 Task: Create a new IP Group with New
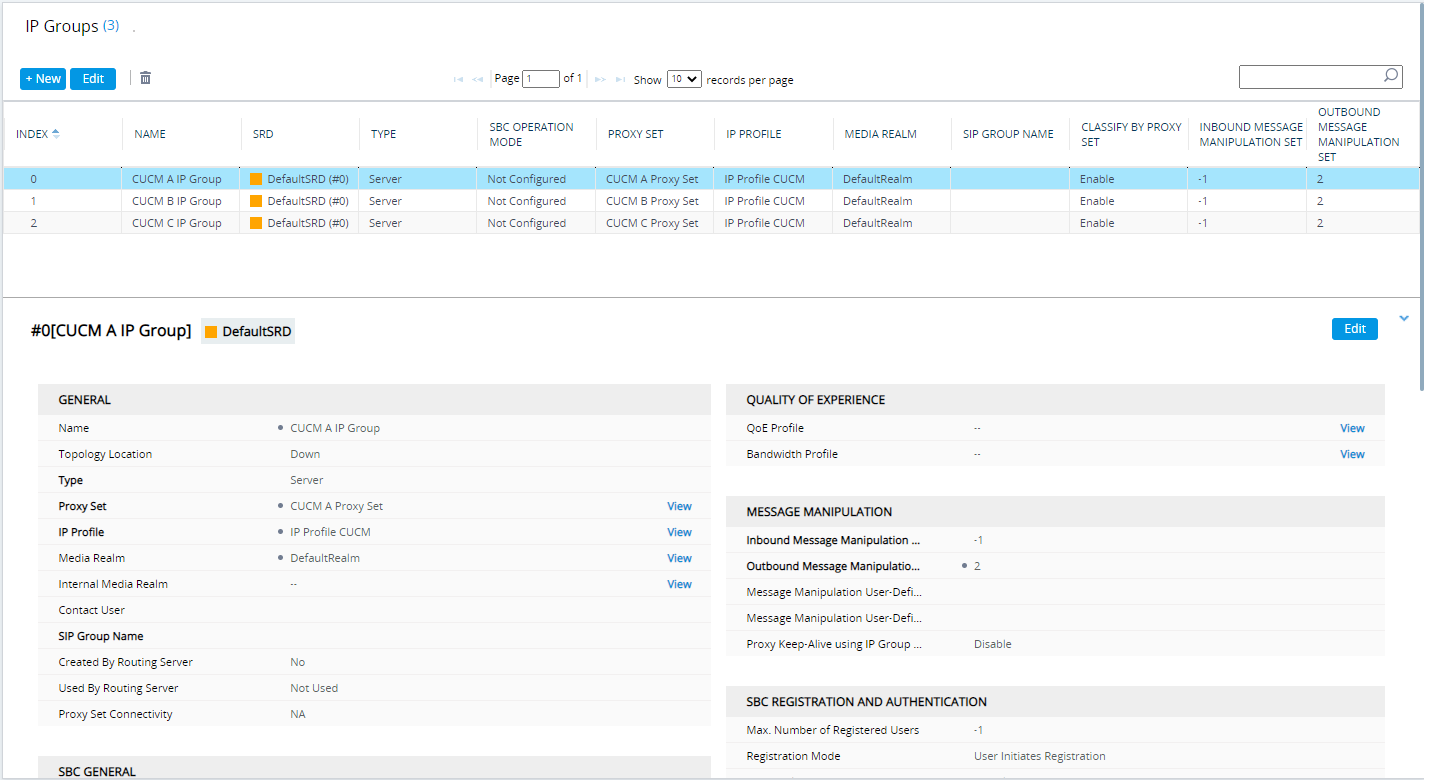(43, 79)
